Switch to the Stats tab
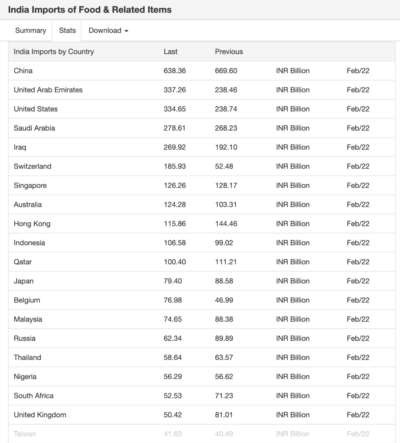The width and height of the screenshot is (400, 443). click(x=67, y=30)
